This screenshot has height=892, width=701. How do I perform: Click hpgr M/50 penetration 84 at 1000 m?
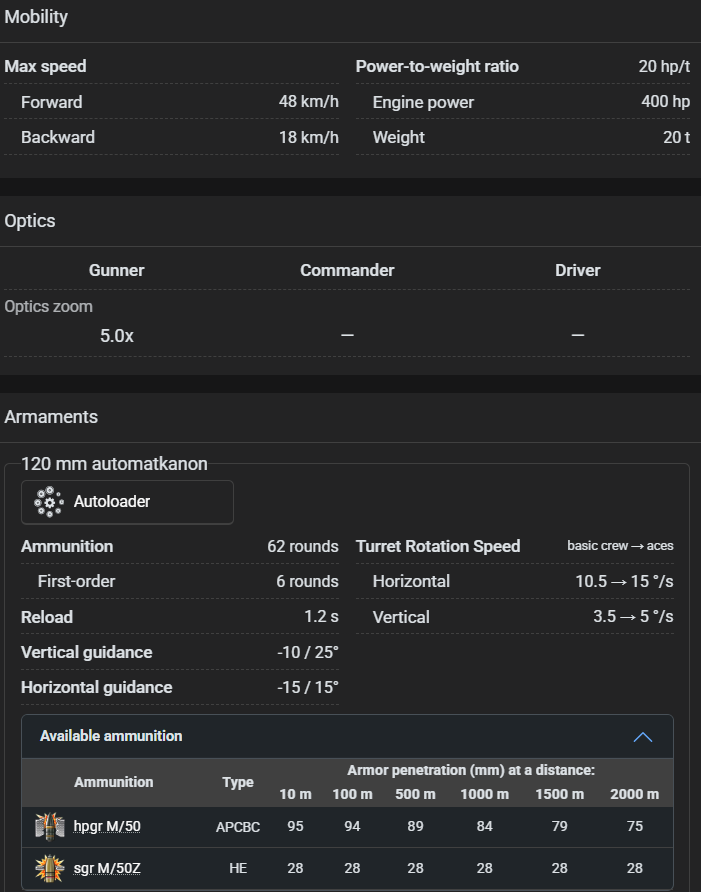(x=485, y=827)
